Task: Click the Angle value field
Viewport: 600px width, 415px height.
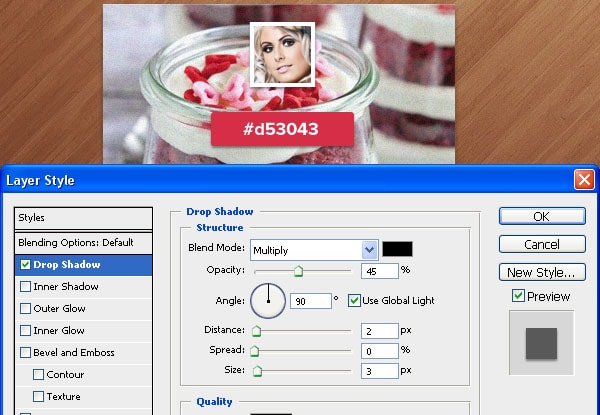Action: click(311, 301)
